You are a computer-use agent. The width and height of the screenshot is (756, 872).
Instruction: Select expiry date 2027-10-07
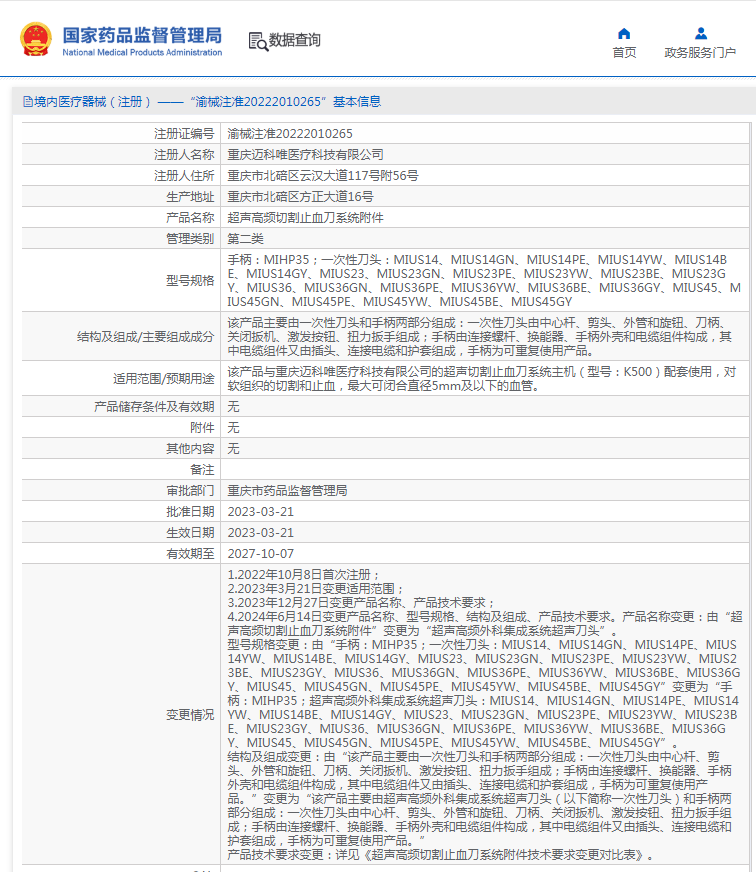coord(260,554)
